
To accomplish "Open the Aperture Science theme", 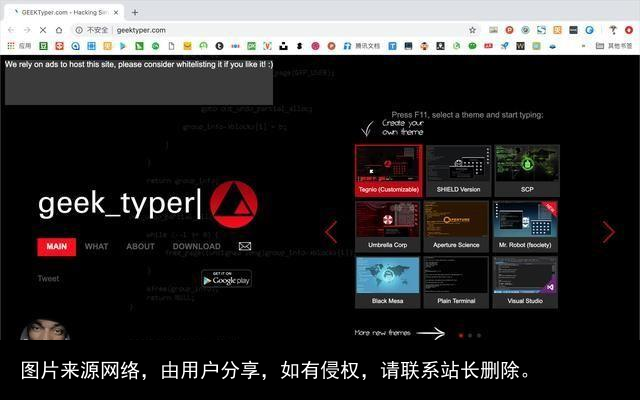I will (456, 227).
